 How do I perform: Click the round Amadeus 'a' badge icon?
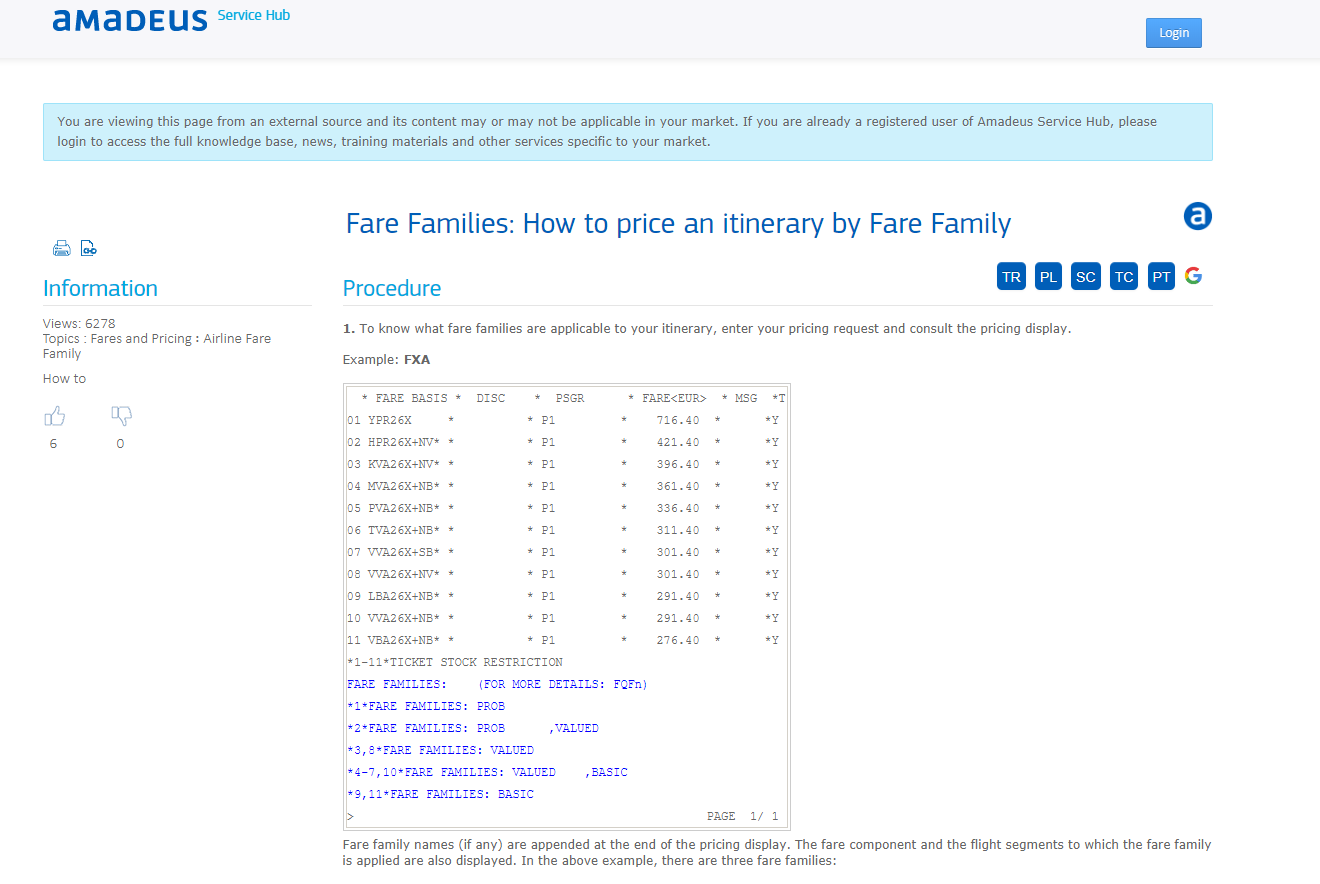[1197, 216]
